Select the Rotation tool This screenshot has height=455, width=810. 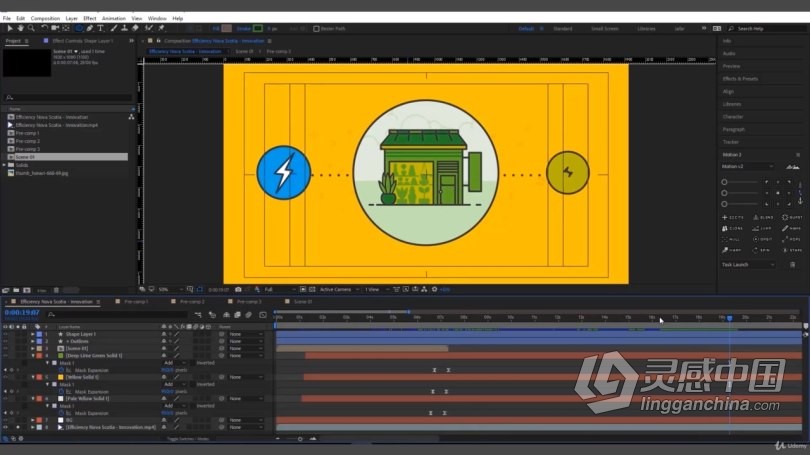tap(44, 28)
